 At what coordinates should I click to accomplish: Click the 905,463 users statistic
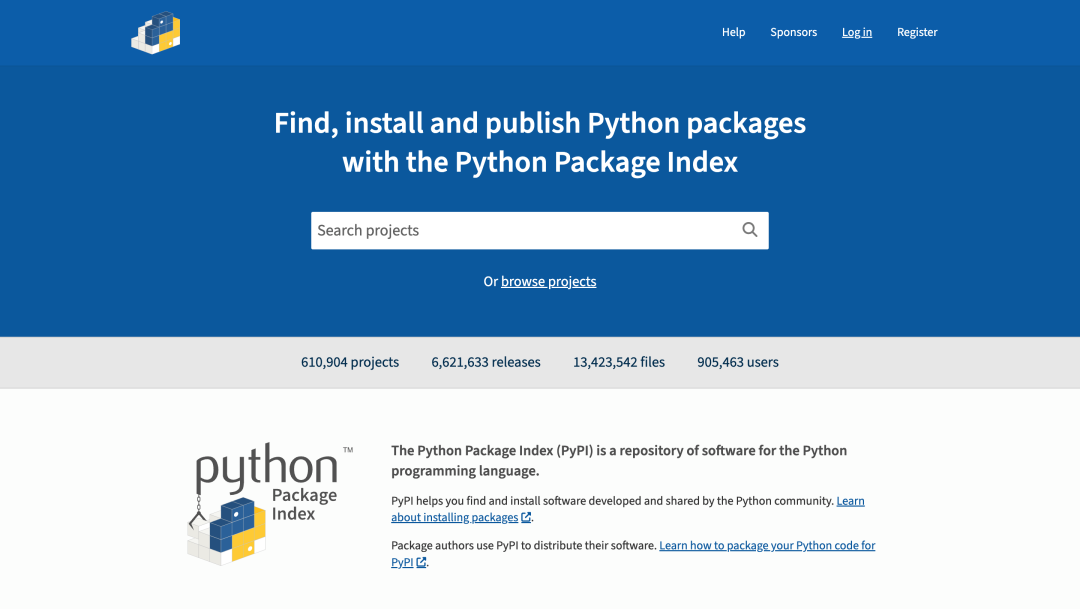click(738, 362)
